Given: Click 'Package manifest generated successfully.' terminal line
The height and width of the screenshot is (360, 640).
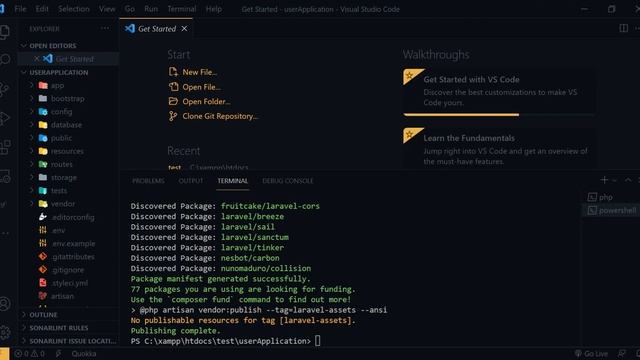Looking at the screenshot, I should click(220, 279).
